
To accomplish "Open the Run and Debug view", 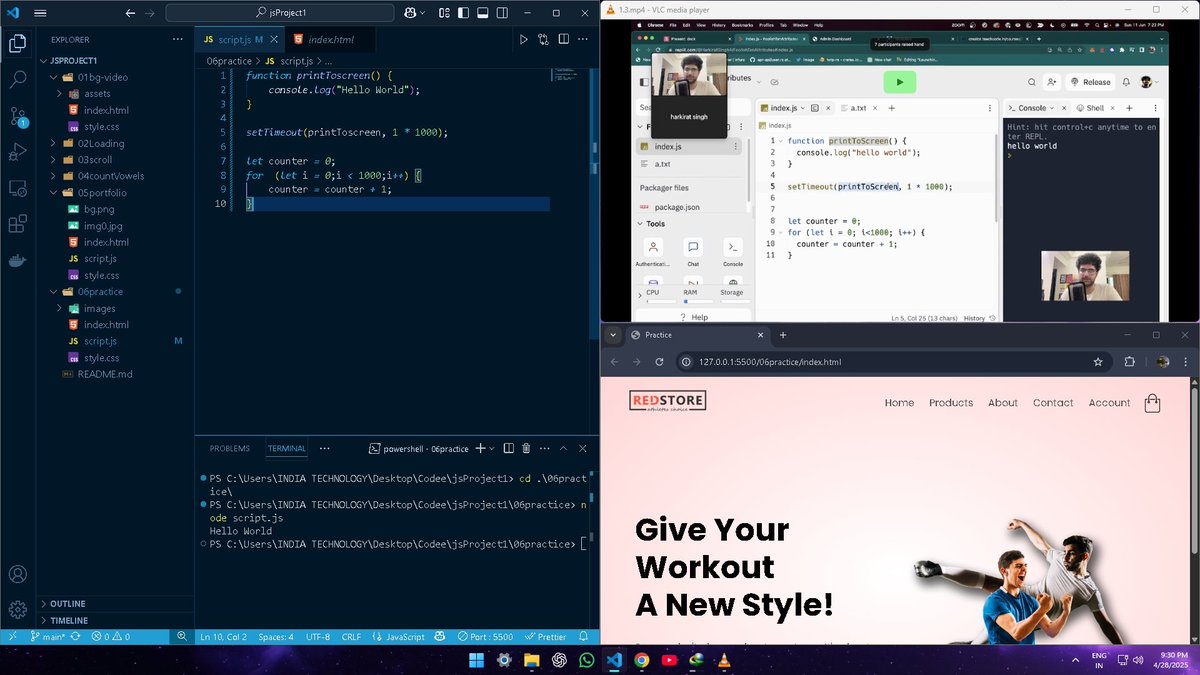I will 17,152.
